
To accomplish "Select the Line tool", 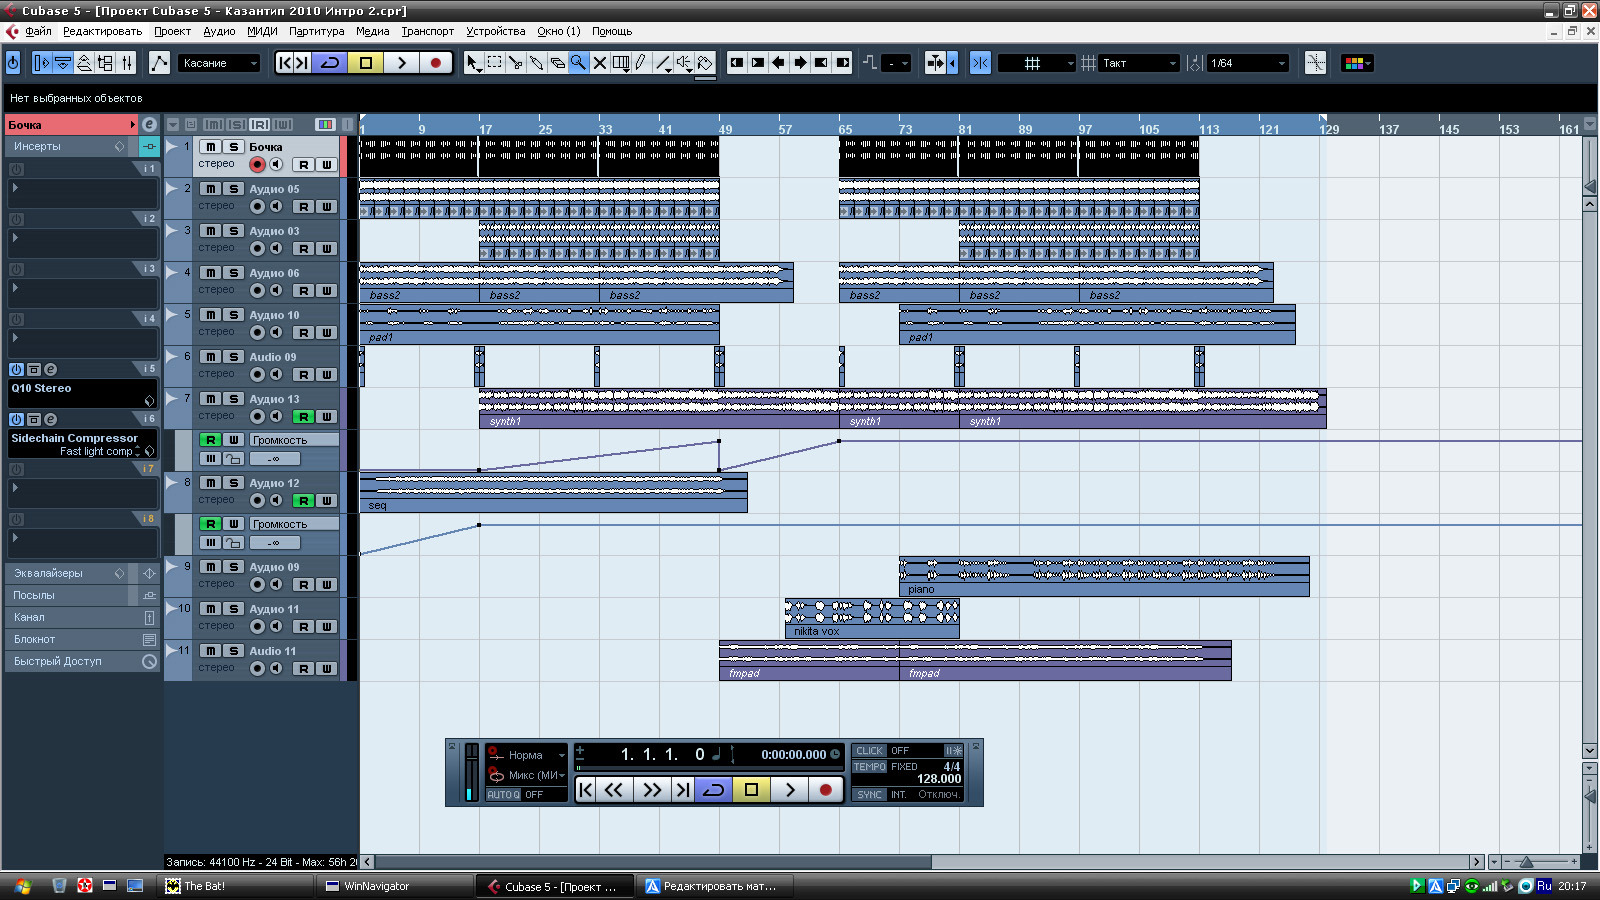I will (x=662, y=63).
